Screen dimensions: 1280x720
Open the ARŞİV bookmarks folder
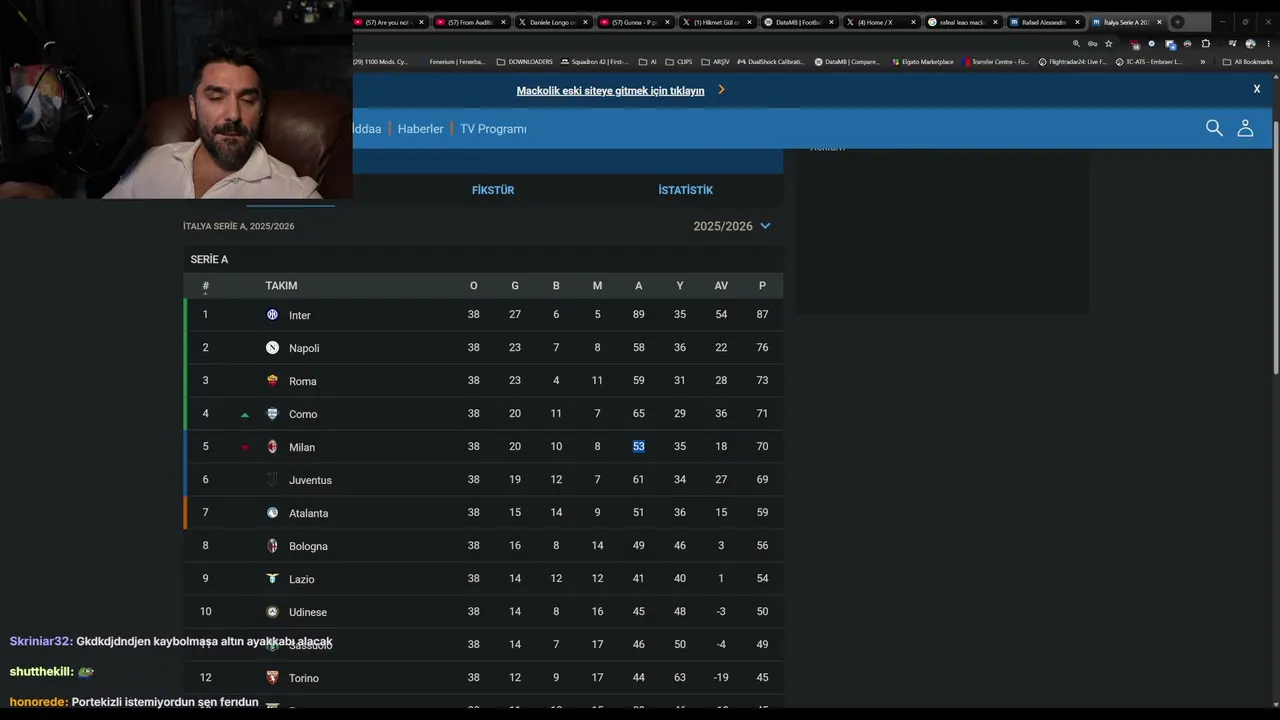tap(716, 62)
